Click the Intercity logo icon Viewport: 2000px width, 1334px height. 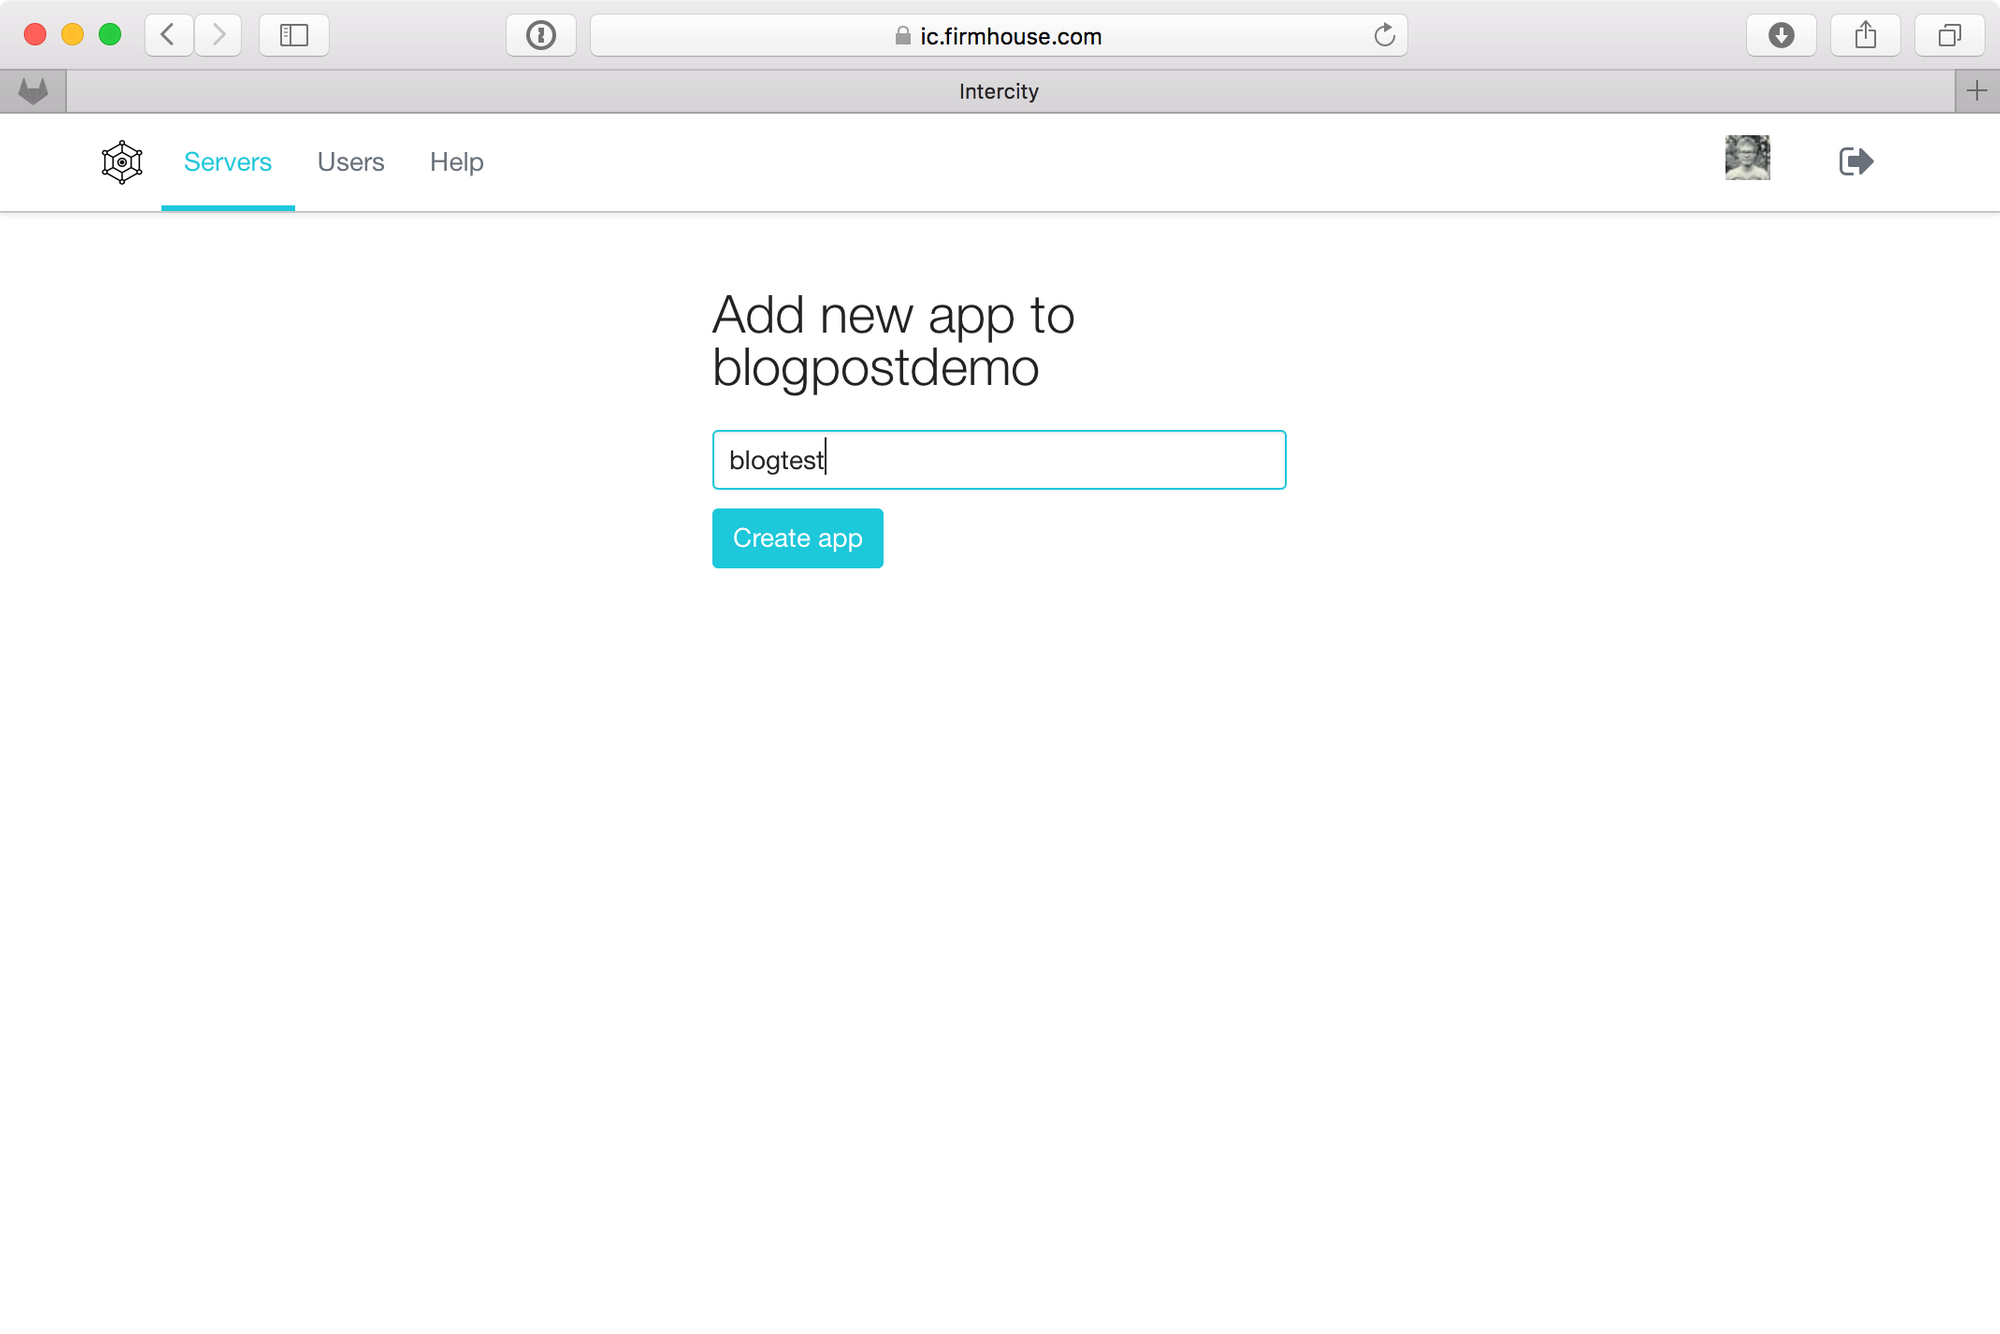[x=122, y=162]
